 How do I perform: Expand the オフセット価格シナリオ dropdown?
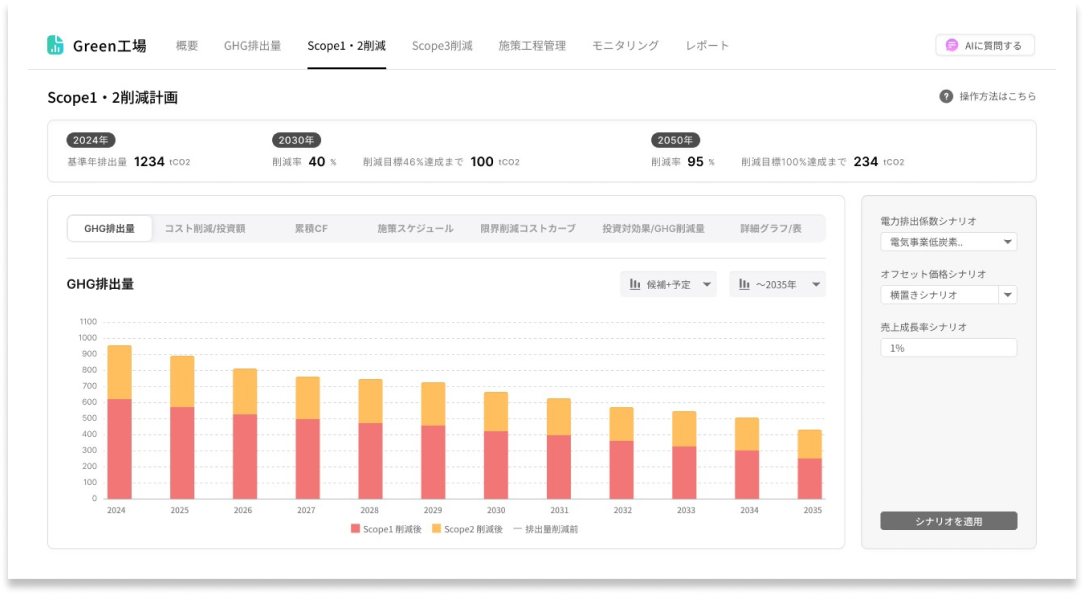pyautogui.click(x=1007, y=295)
